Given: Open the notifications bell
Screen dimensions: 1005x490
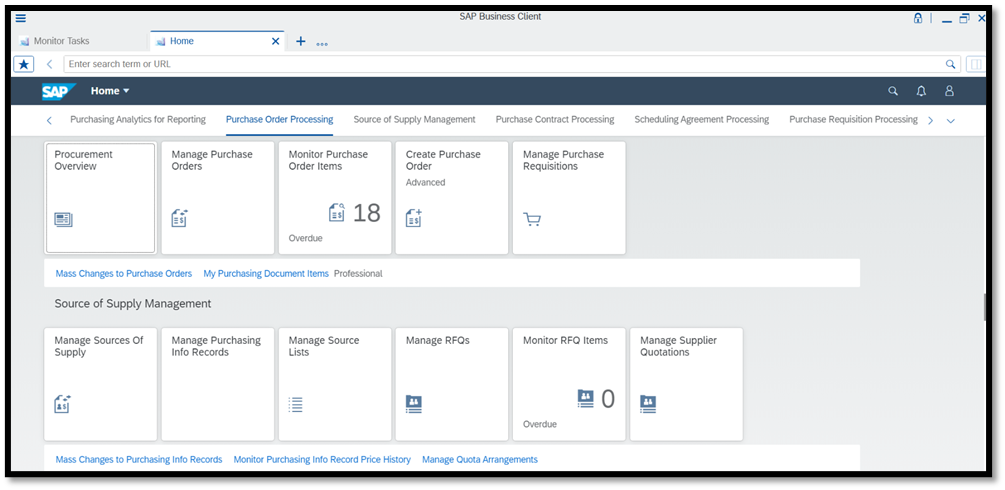Looking at the screenshot, I should (921, 91).
